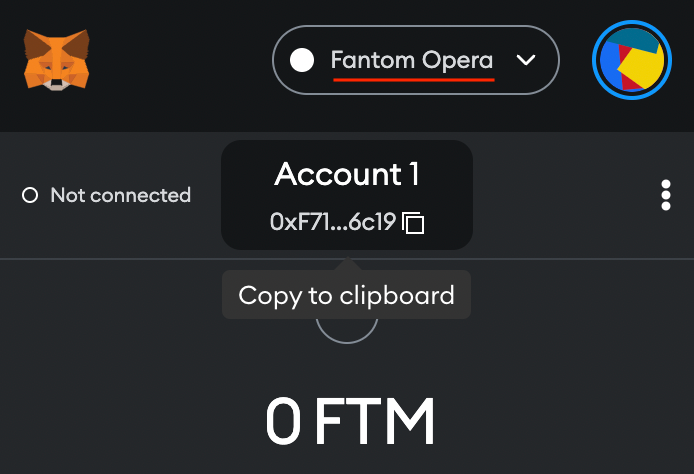Viewport: 694px width, 474px height.
Task: Click the tooltip arrow pointing to address
Action: click(347, 263)
